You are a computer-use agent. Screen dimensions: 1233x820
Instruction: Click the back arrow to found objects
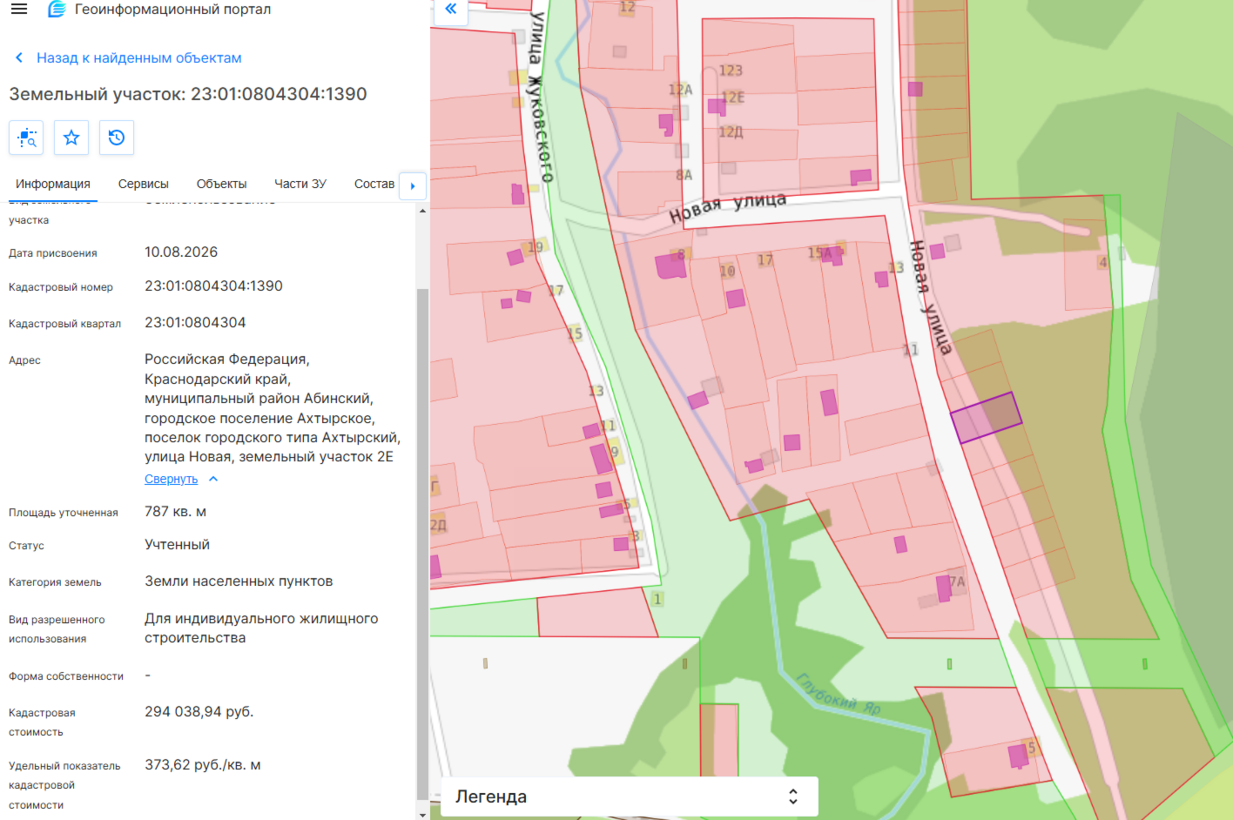pos(19,58)
